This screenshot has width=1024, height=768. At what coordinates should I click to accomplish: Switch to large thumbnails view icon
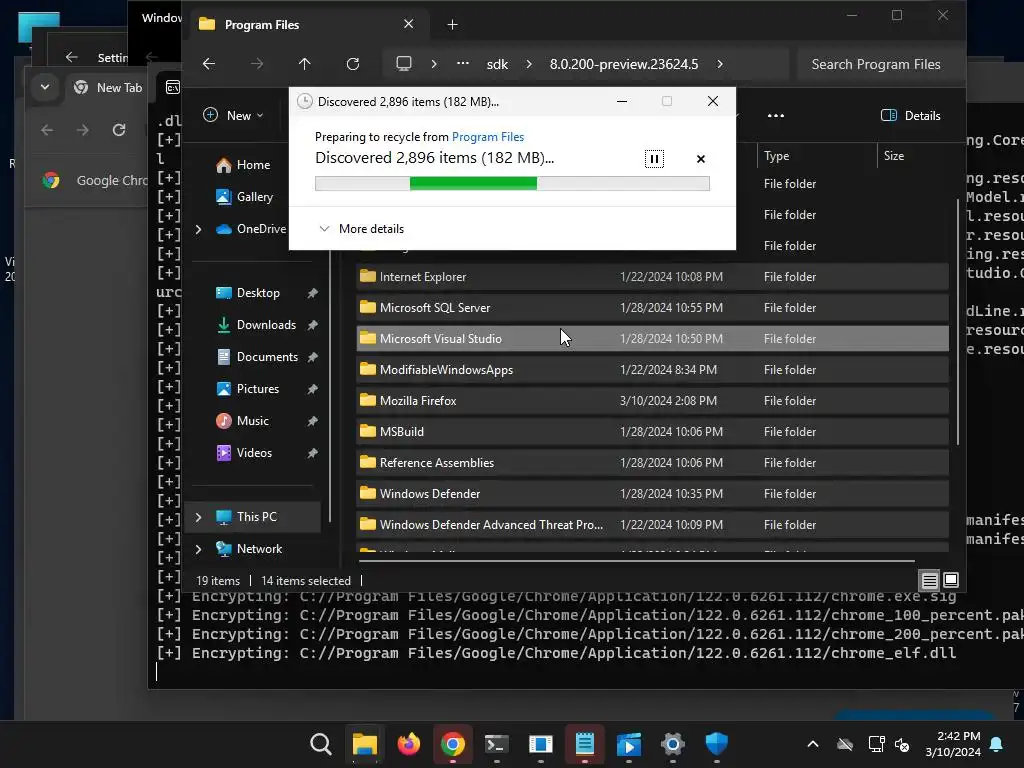pyautogui.click(x=951, y=580)
